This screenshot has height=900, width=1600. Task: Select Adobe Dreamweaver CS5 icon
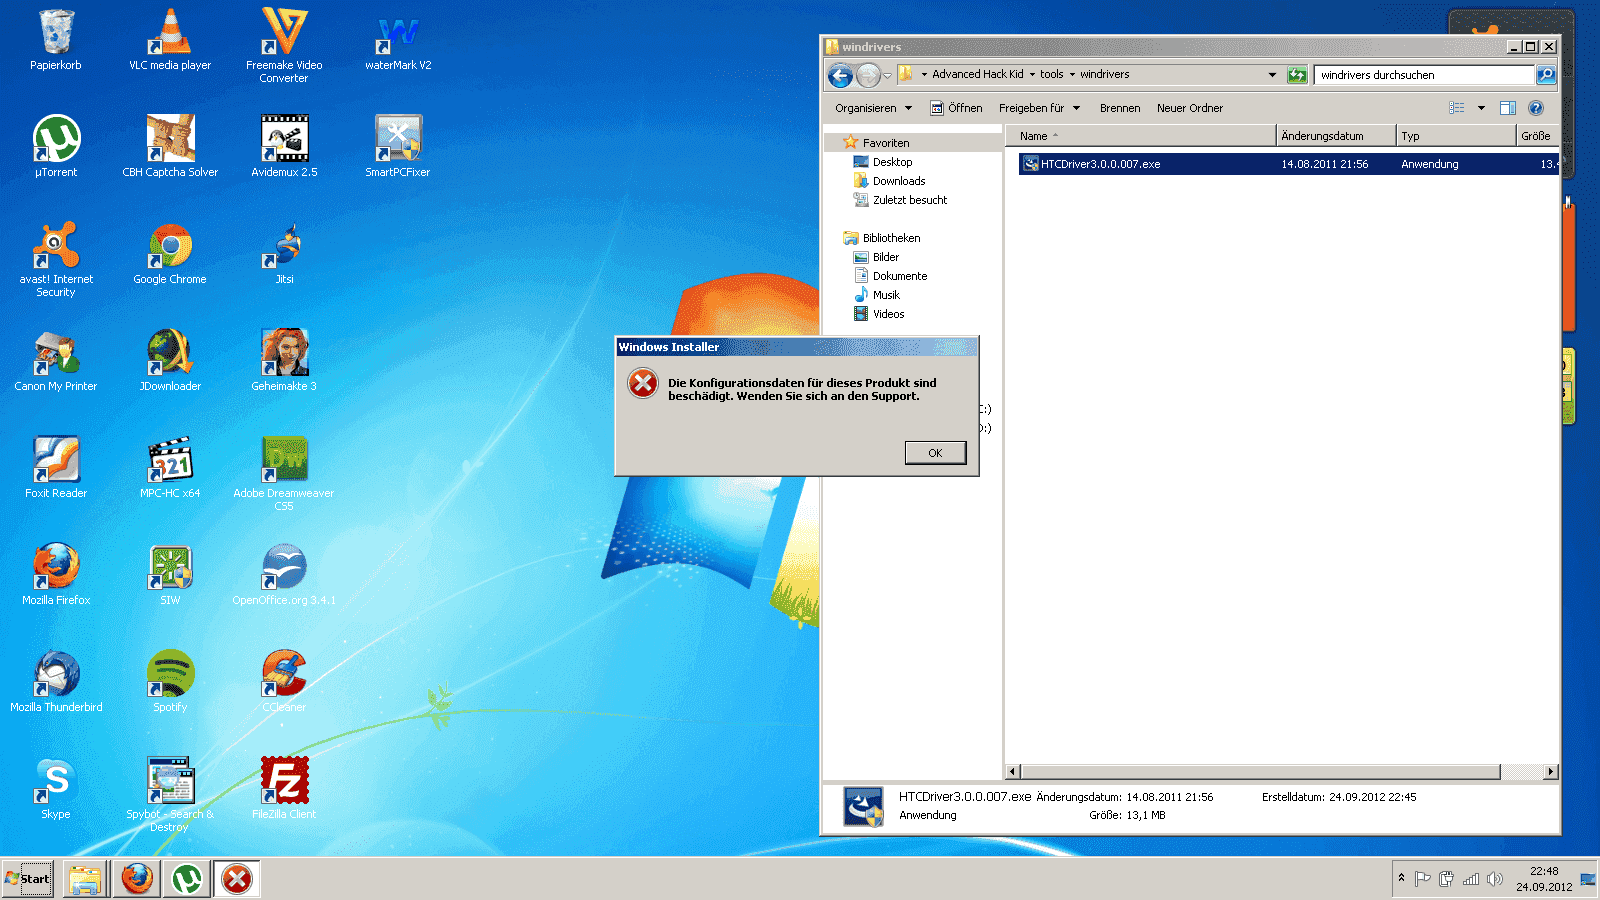point(284,474)
